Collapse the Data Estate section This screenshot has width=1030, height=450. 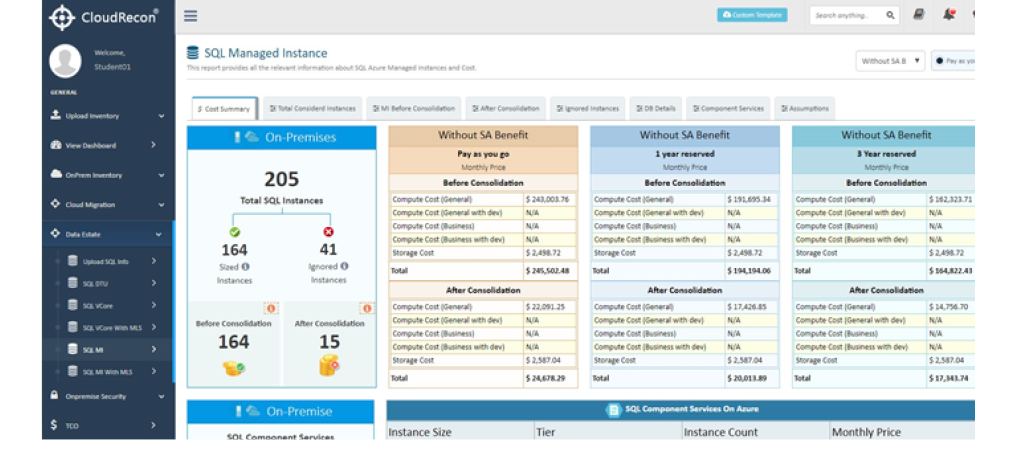coord(108,235)
